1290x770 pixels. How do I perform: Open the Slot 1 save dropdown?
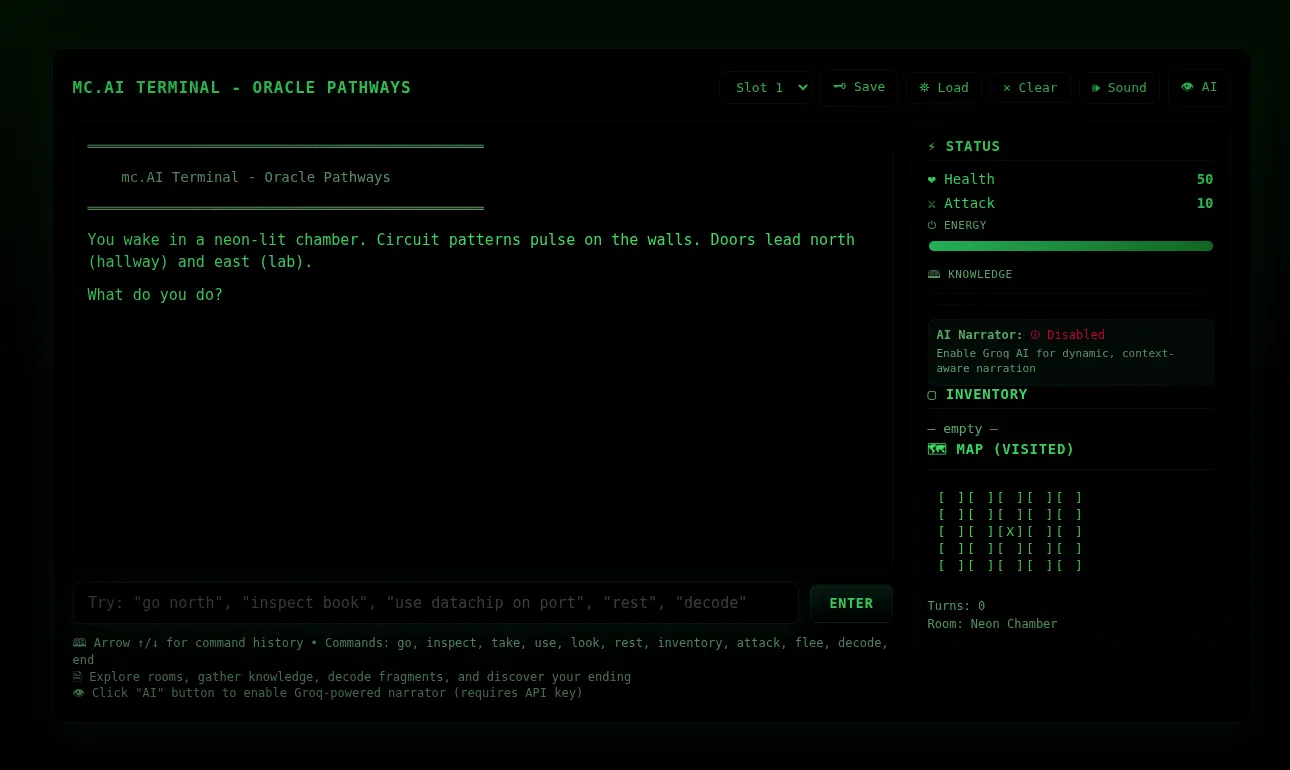(766, 87)
